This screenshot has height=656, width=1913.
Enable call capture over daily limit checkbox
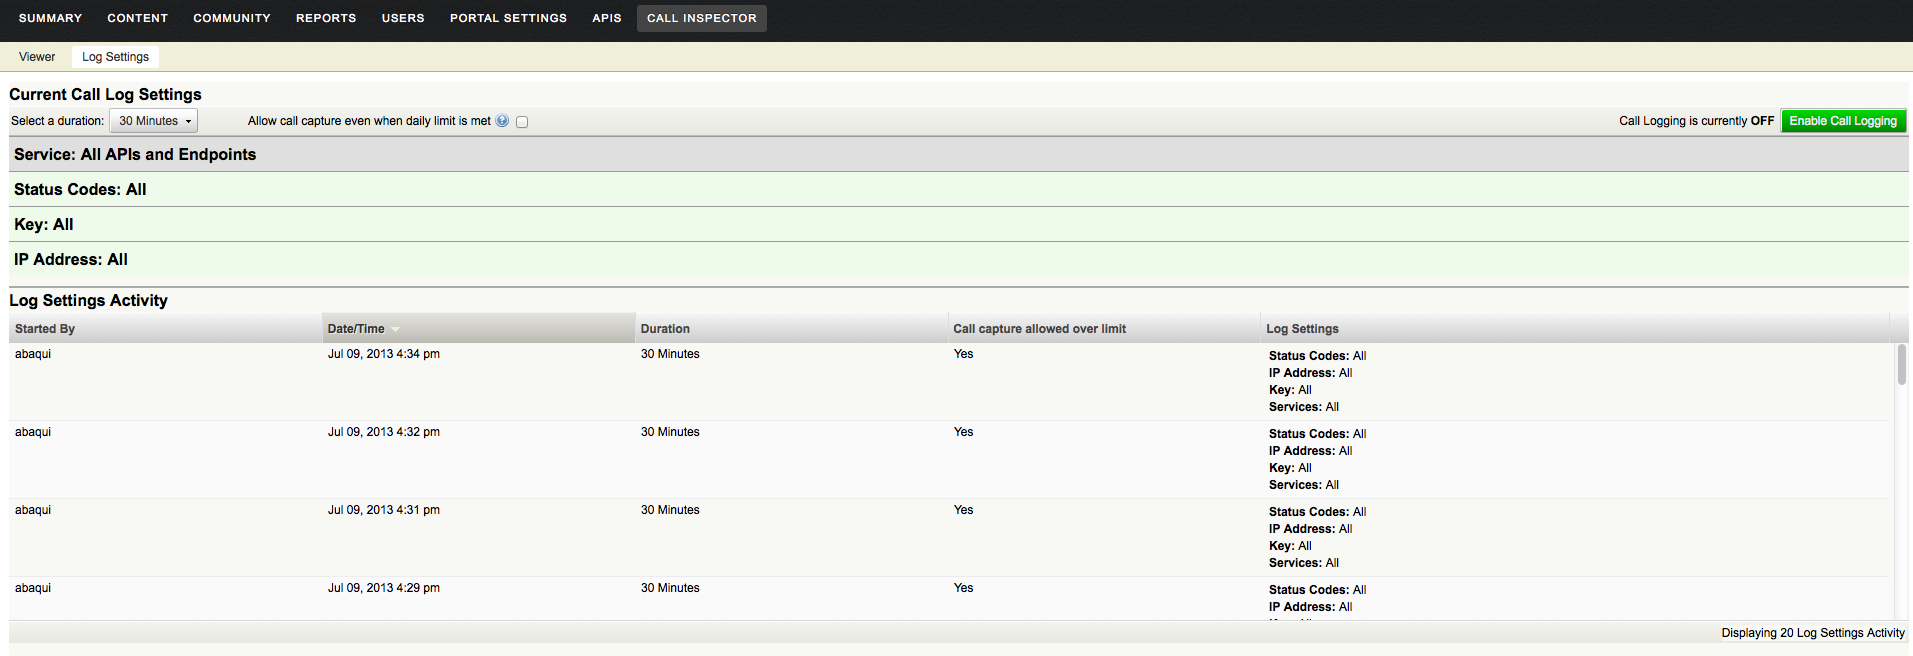click(522, 122)
